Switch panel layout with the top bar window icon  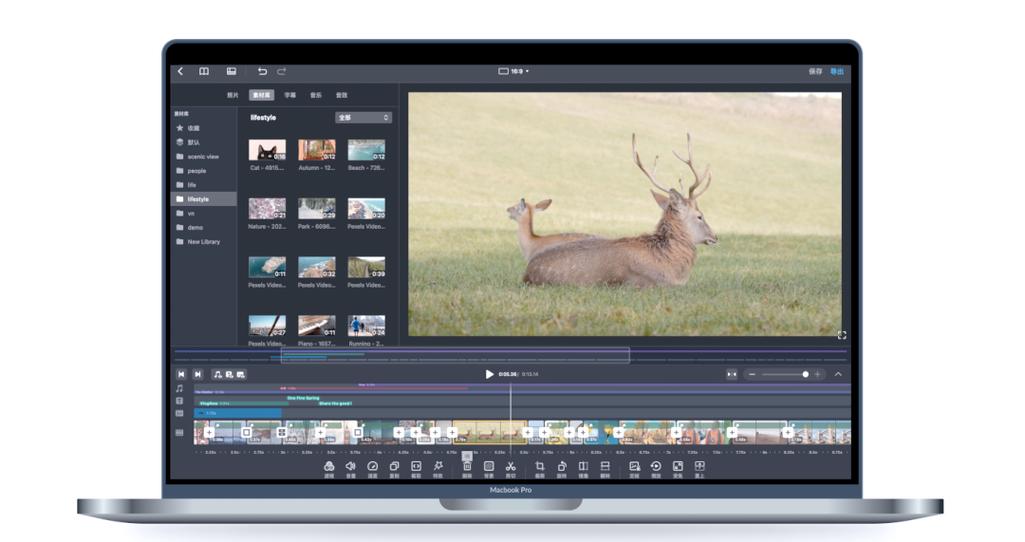(x=231, y=71)
